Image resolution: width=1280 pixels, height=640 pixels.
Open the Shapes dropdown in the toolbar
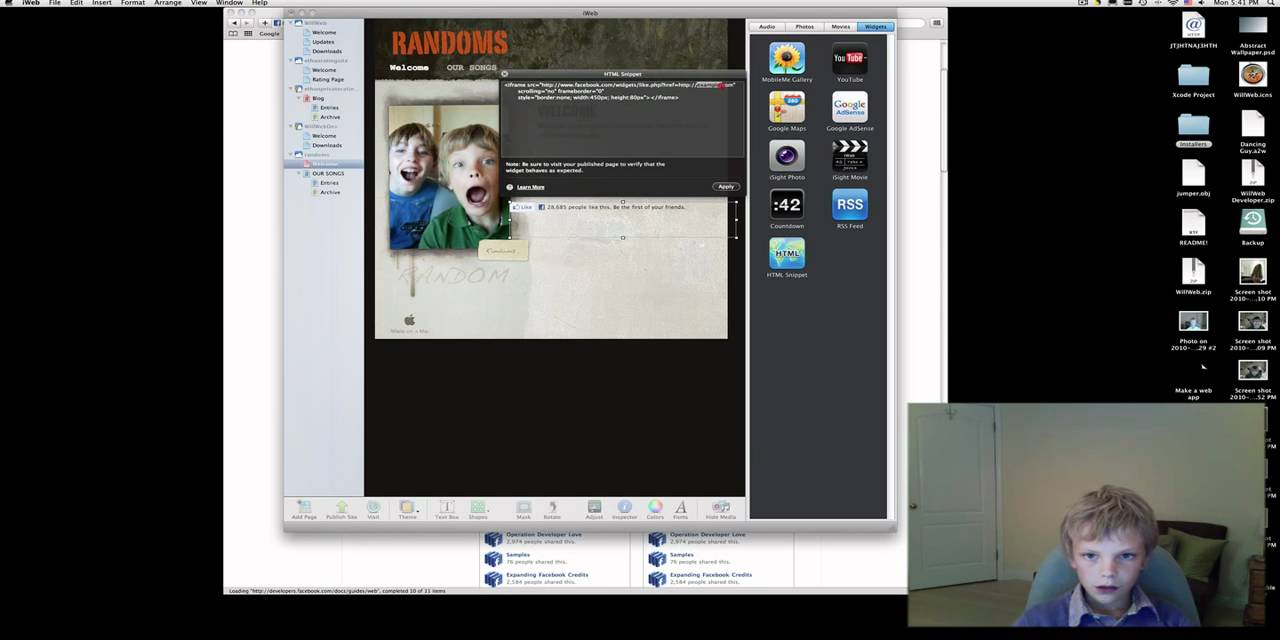click(478, 509)
